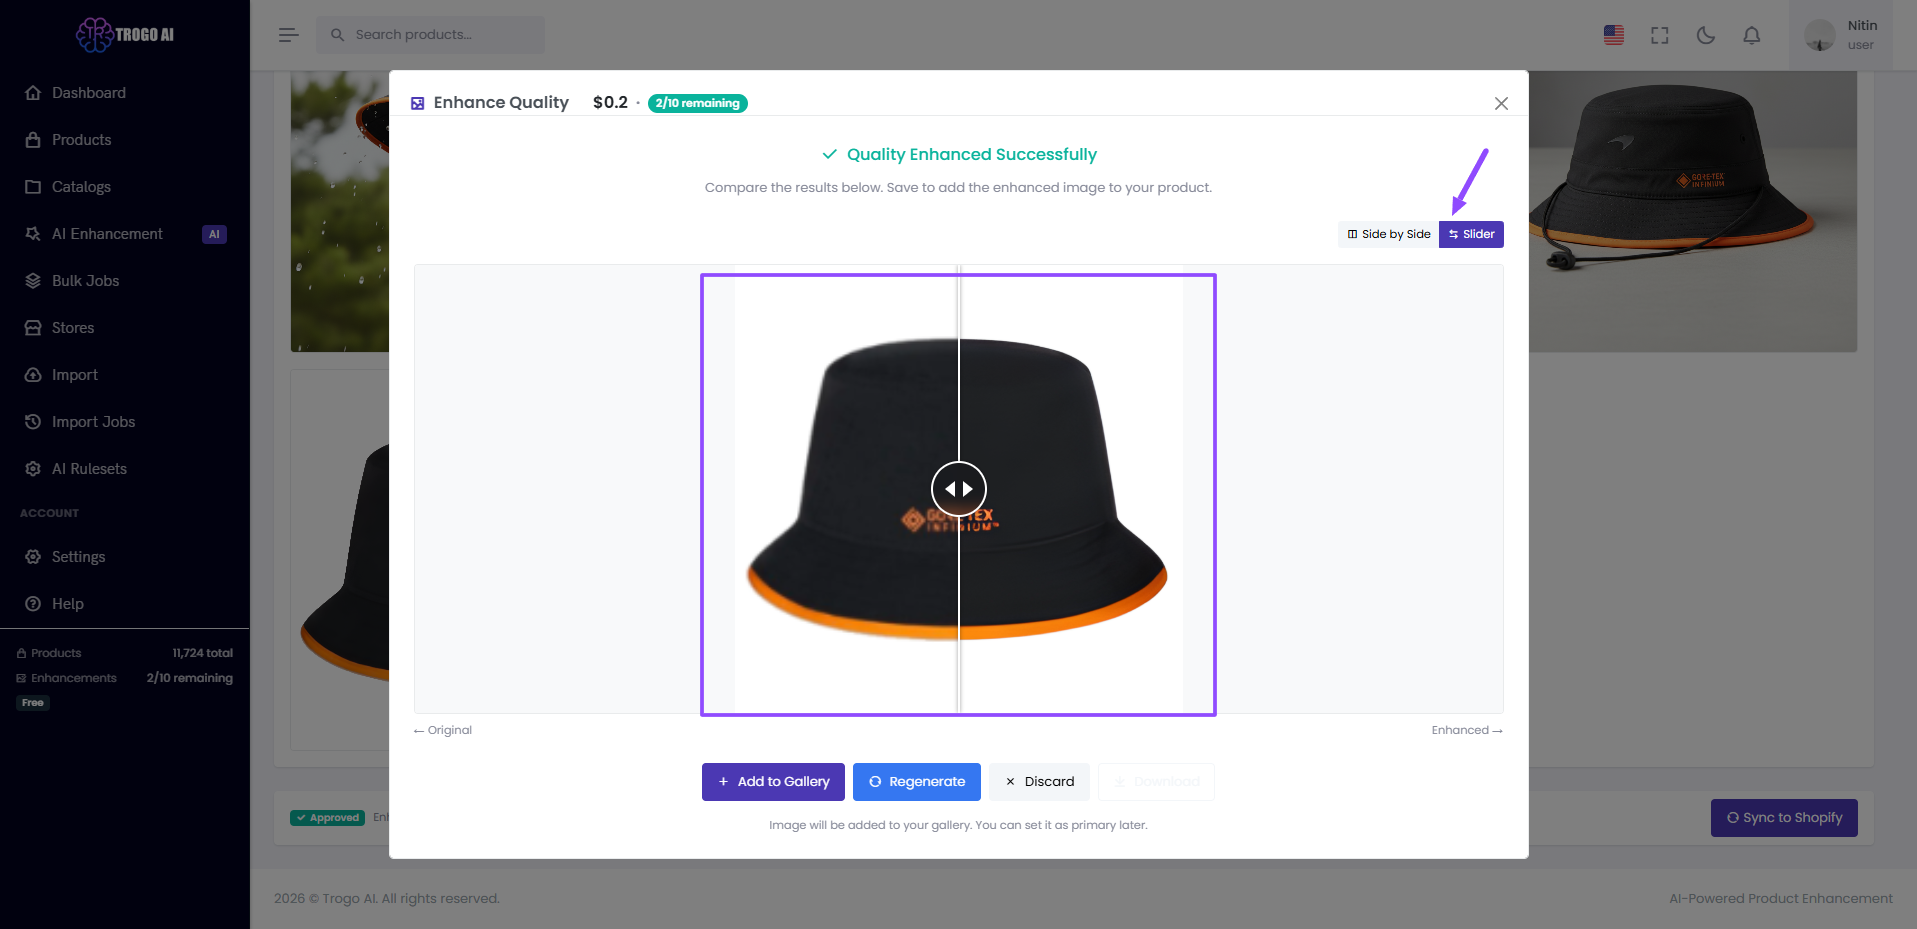Grab the before/after comparison slider handle
The width and height of the screenshot is (1917, 929).
[958, 489]
